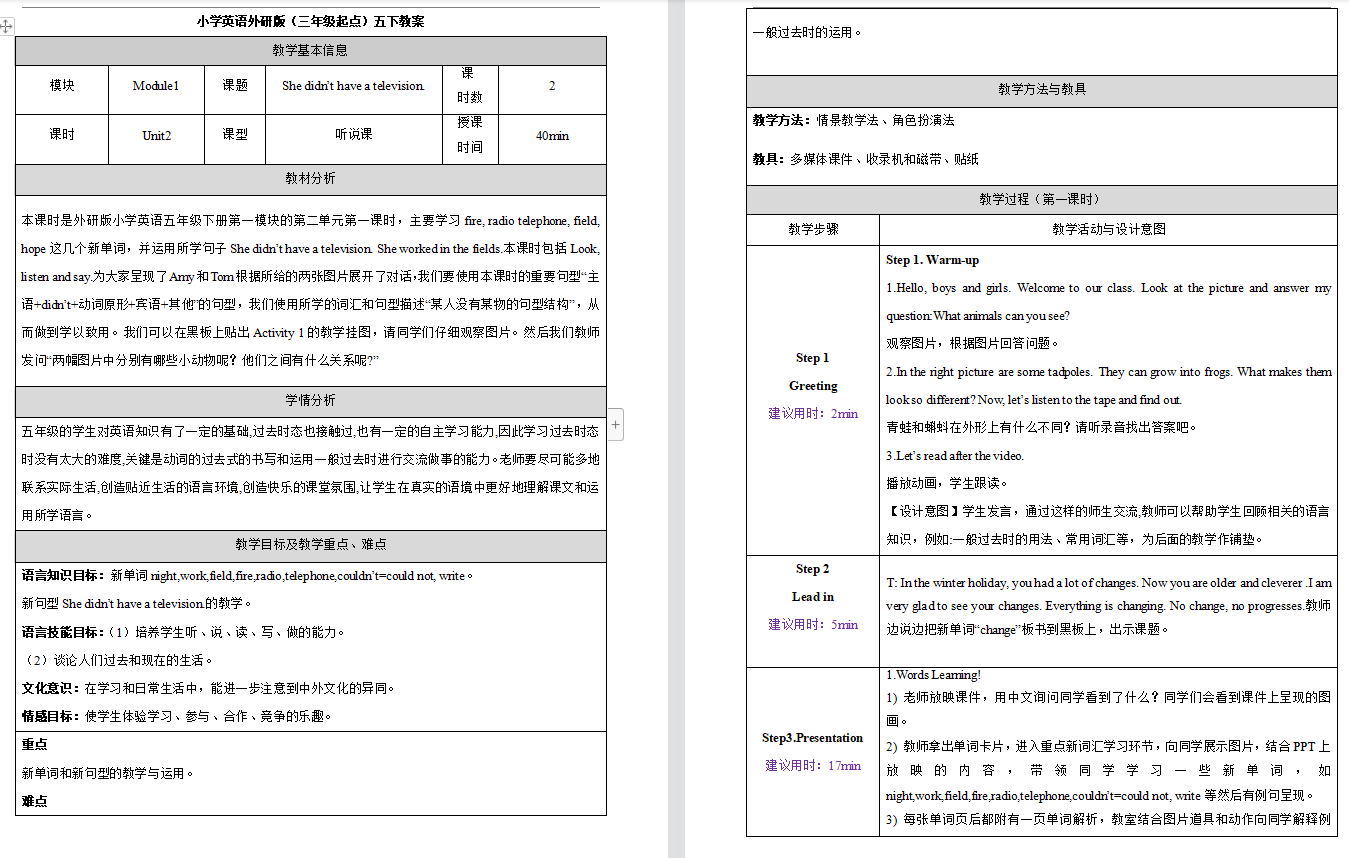1349x858 pixels.
Task: Click the standalone bold 重点 heading
Action: tap(34, 745)
